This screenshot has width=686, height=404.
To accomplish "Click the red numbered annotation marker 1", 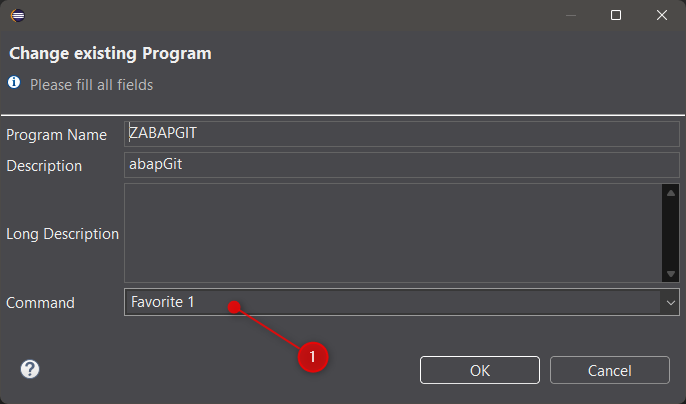I will pyautogui.click(x=313, y=357).
